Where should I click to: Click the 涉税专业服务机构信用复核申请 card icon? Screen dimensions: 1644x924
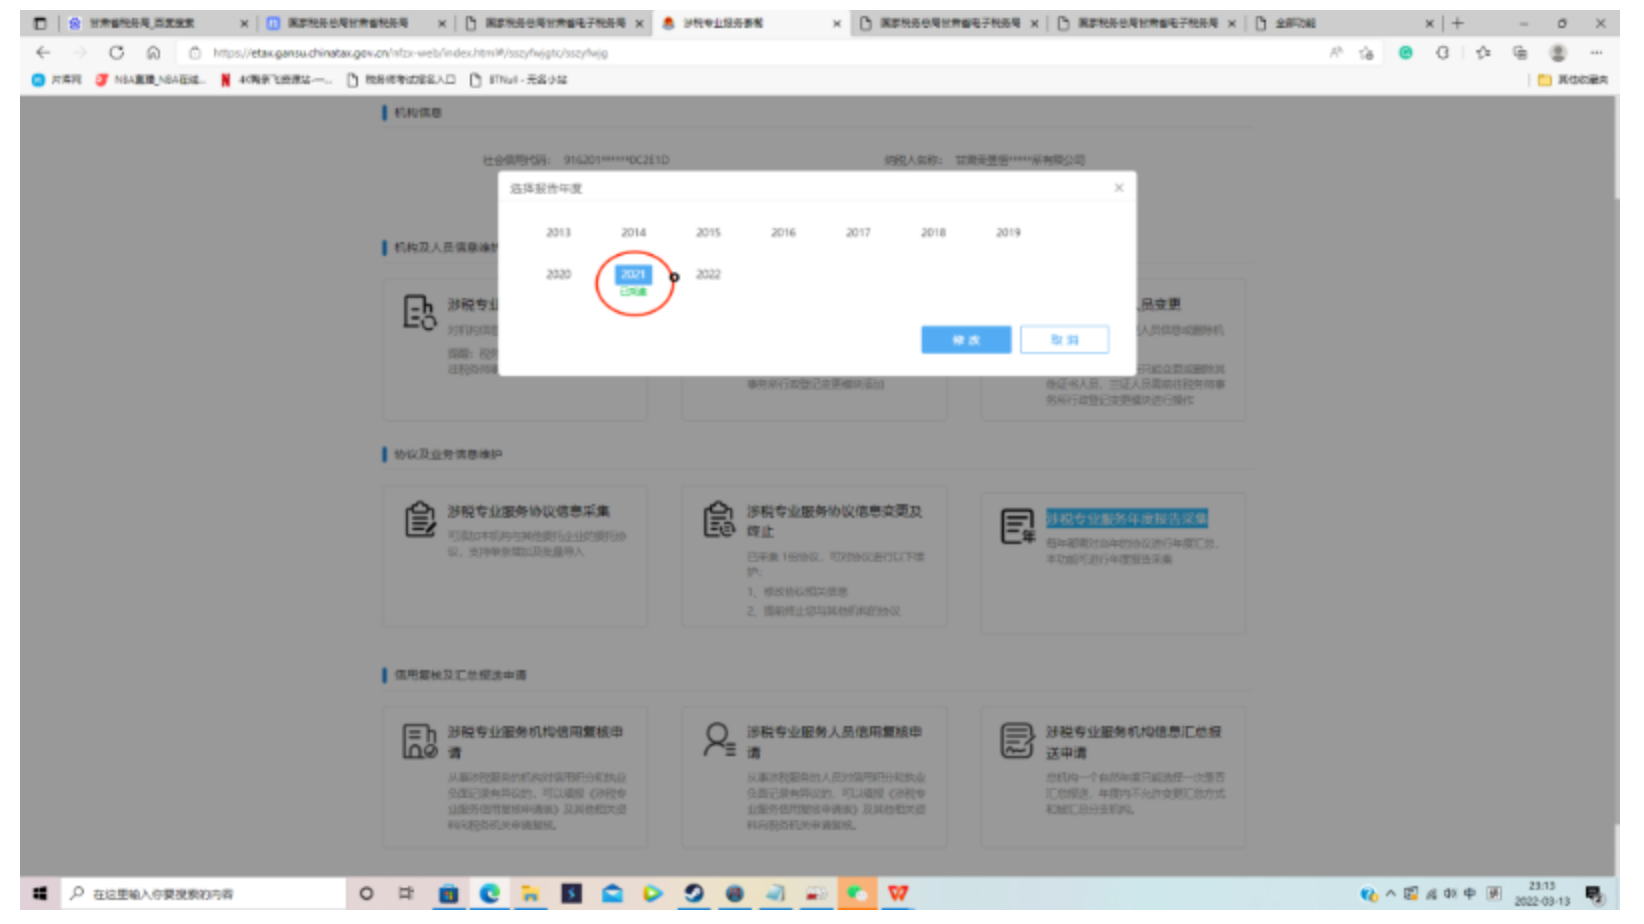click(x=420, y=741)
